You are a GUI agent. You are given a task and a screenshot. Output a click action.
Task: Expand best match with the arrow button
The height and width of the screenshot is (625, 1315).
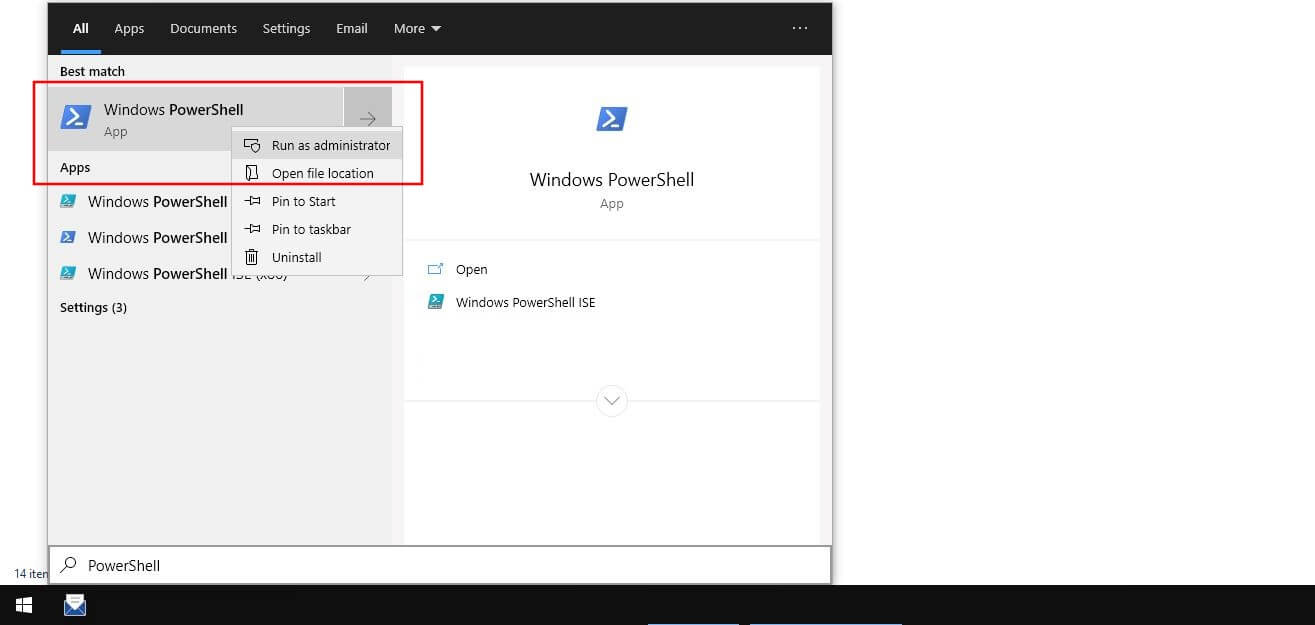(368, 119)
